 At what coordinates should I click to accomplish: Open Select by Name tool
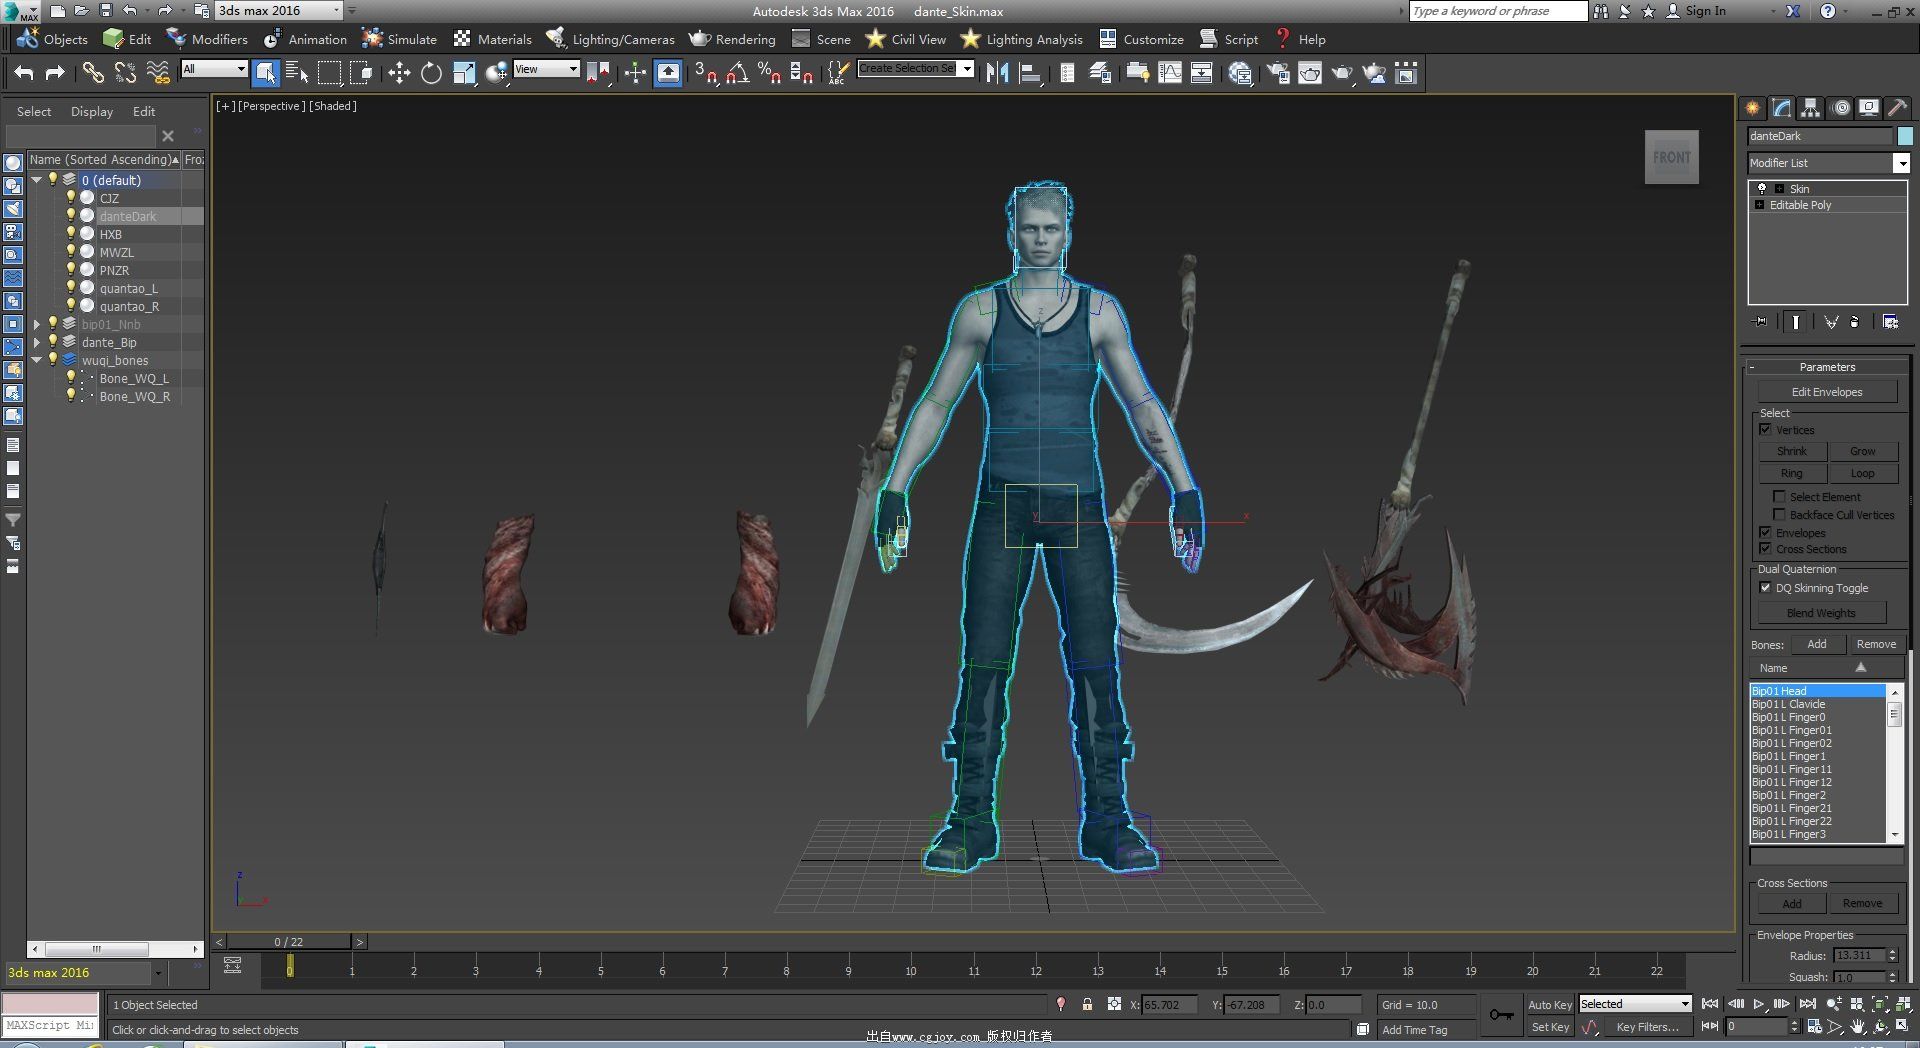(297, 73)
